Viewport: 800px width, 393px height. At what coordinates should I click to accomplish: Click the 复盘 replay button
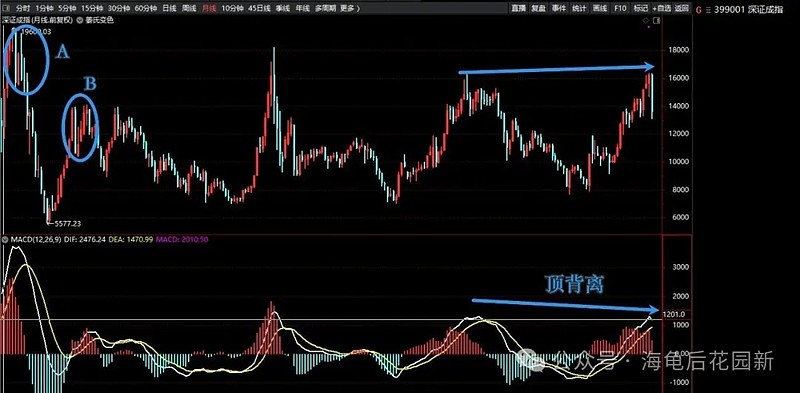click(538, 8)
